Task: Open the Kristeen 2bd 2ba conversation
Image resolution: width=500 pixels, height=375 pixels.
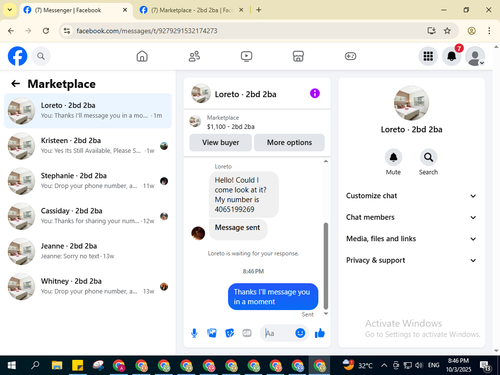Action: pyautogui.click(x=88, y=146)
